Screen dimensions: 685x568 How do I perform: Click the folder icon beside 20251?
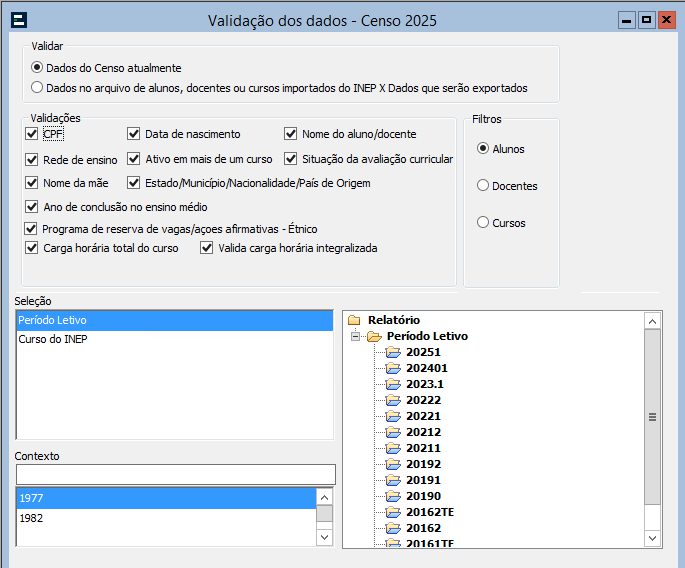click(x=393, y=352)
